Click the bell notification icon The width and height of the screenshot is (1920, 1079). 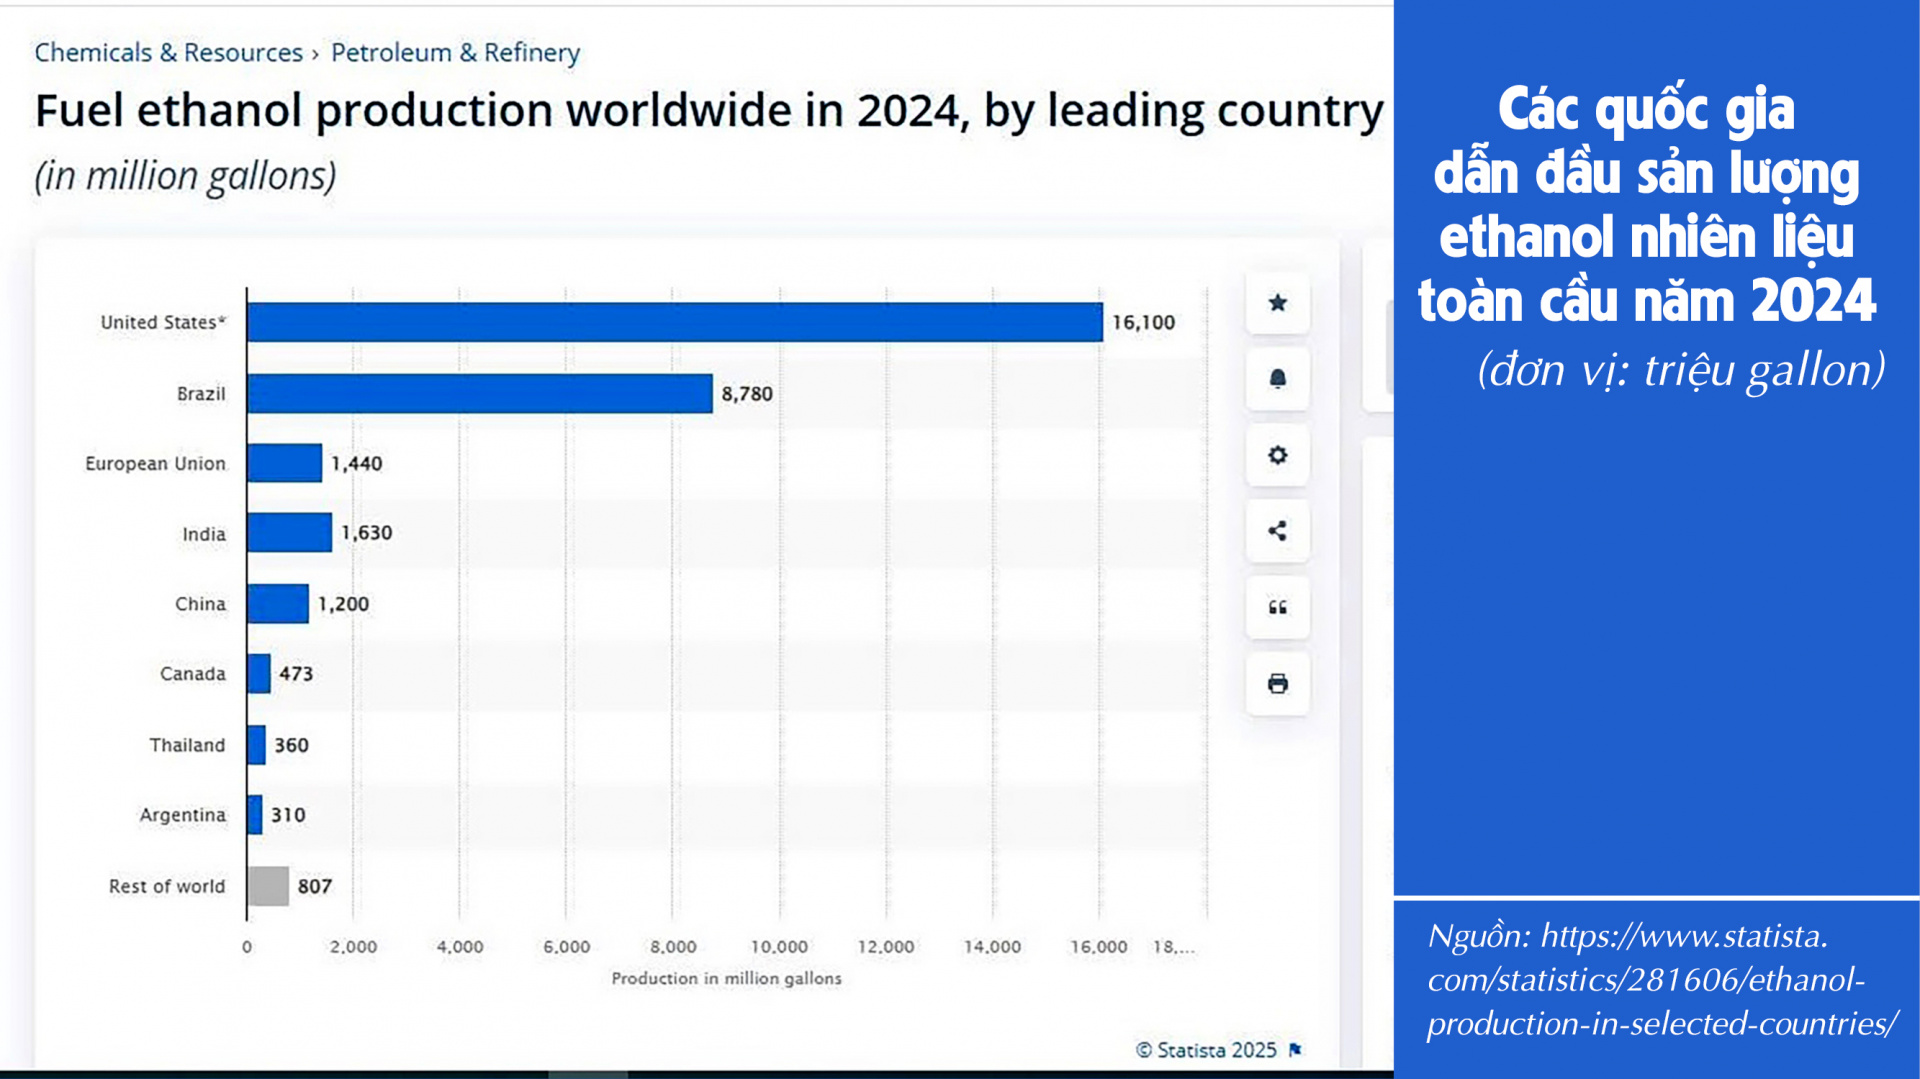coord(1277,379)
